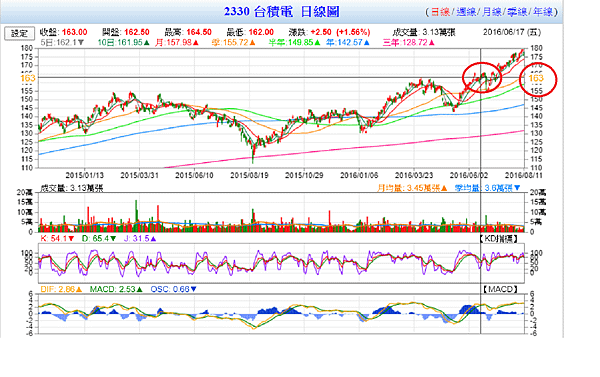
Task: Select the 季均量 monthly volume average label
Action: [x=488, y=188]
